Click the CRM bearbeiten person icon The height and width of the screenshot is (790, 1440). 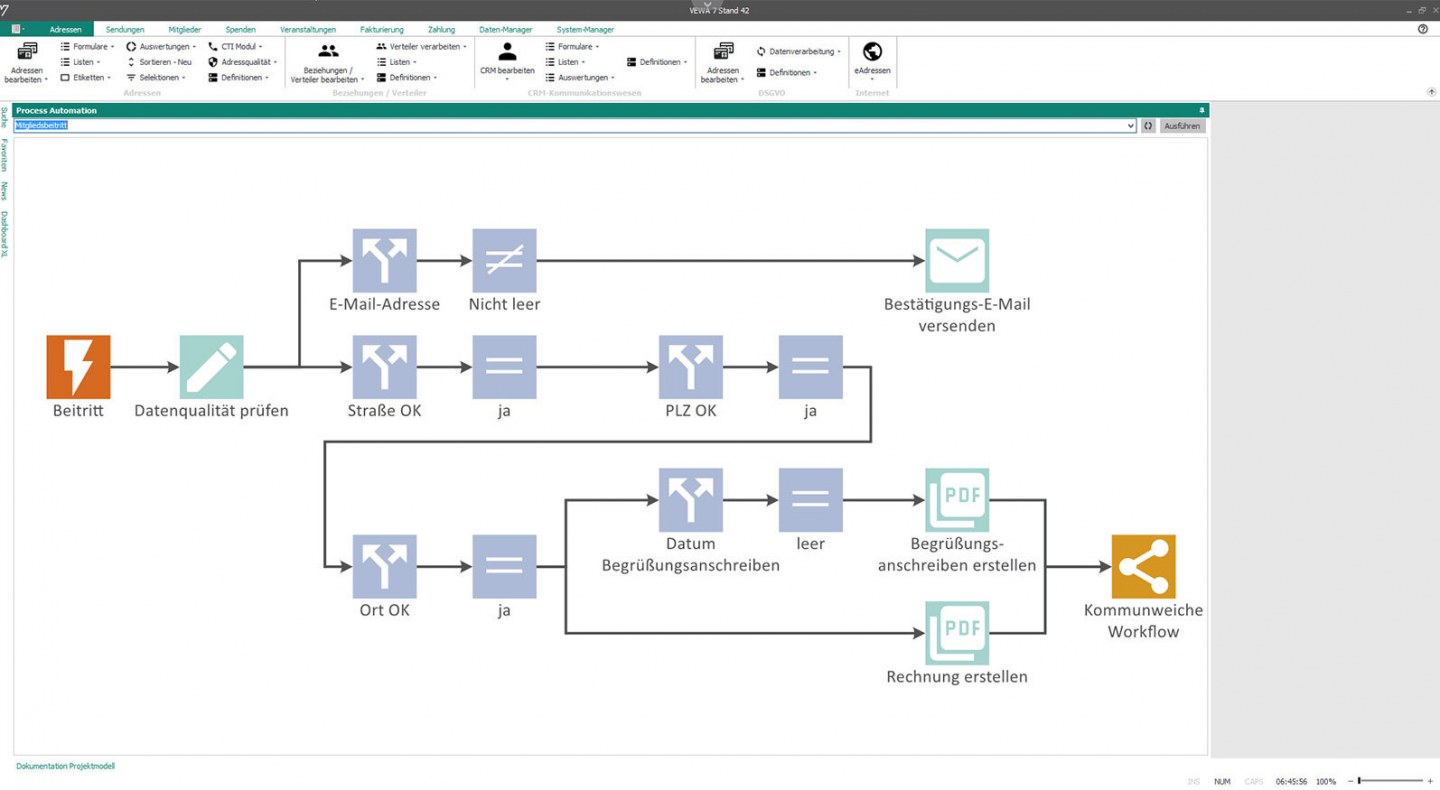[x=507, y=51]
